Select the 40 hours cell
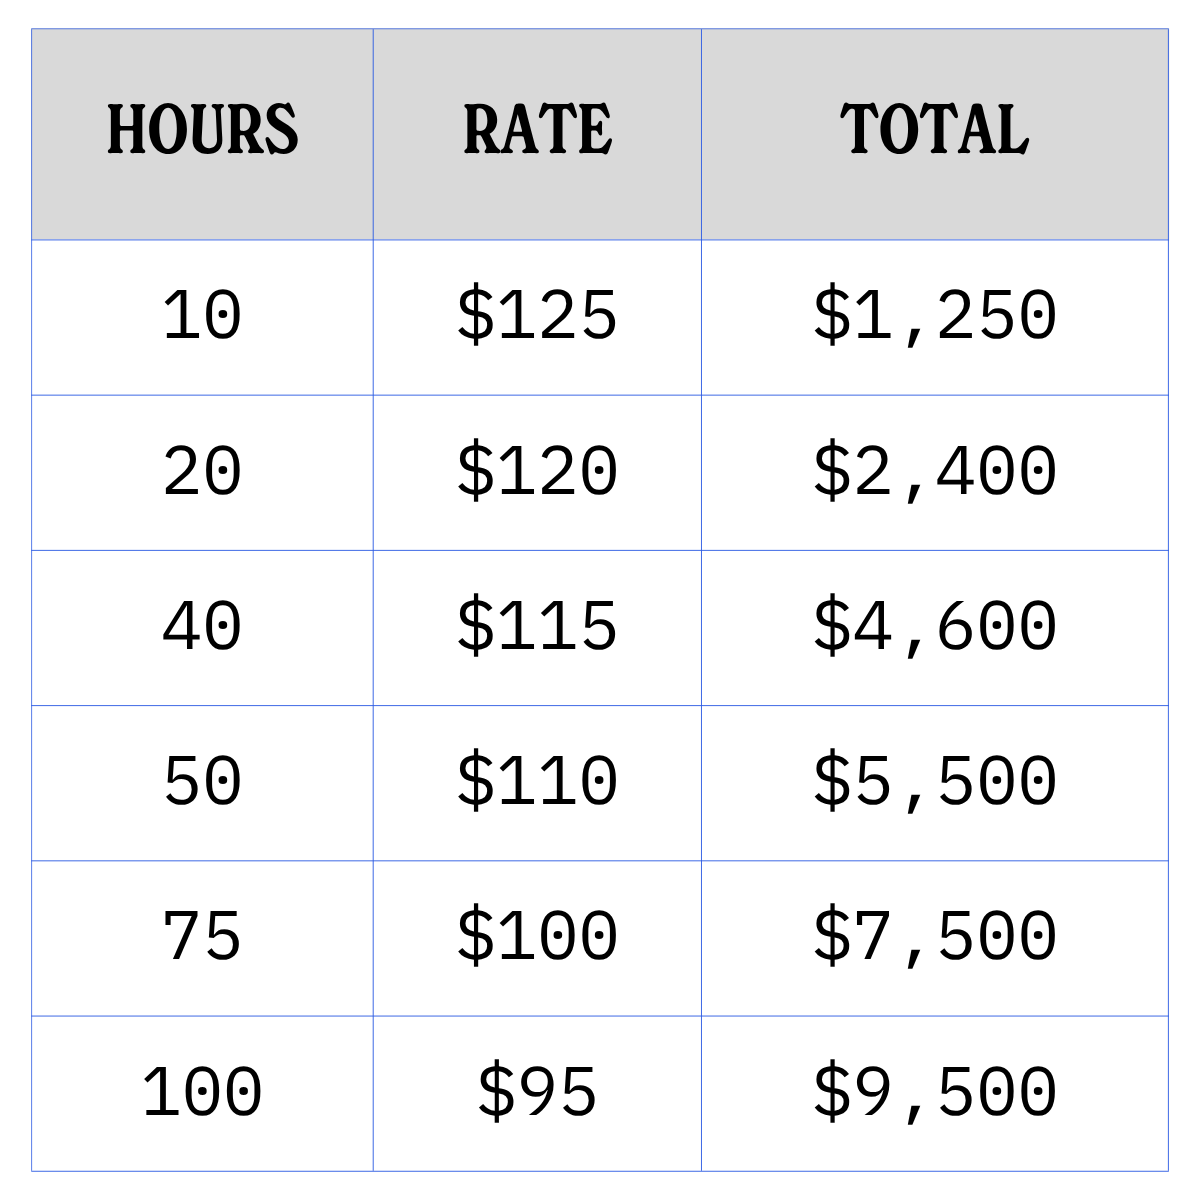Image resolution: width=1200 pixels, height=1200 pixels. tap(202, 628)
